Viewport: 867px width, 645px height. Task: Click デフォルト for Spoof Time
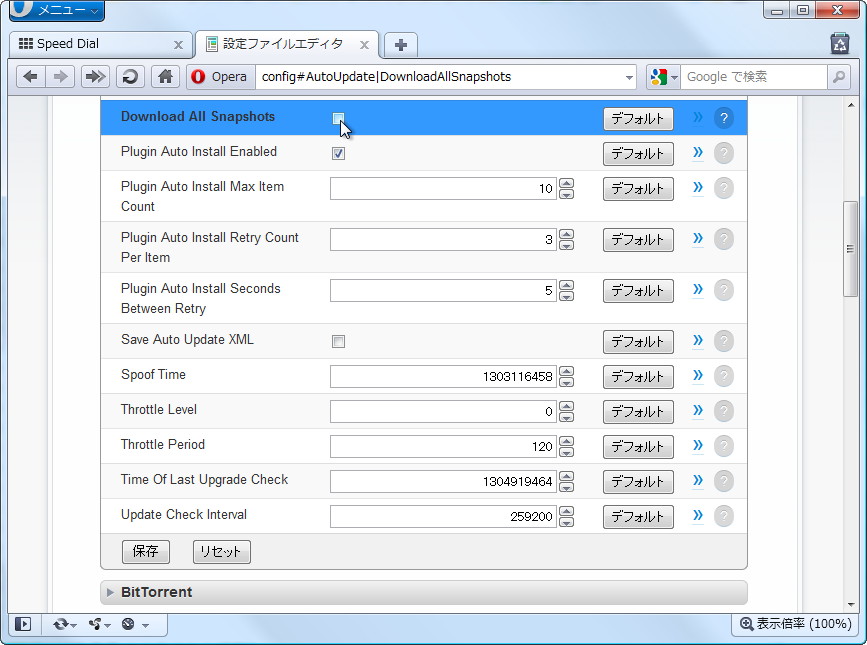638,377
